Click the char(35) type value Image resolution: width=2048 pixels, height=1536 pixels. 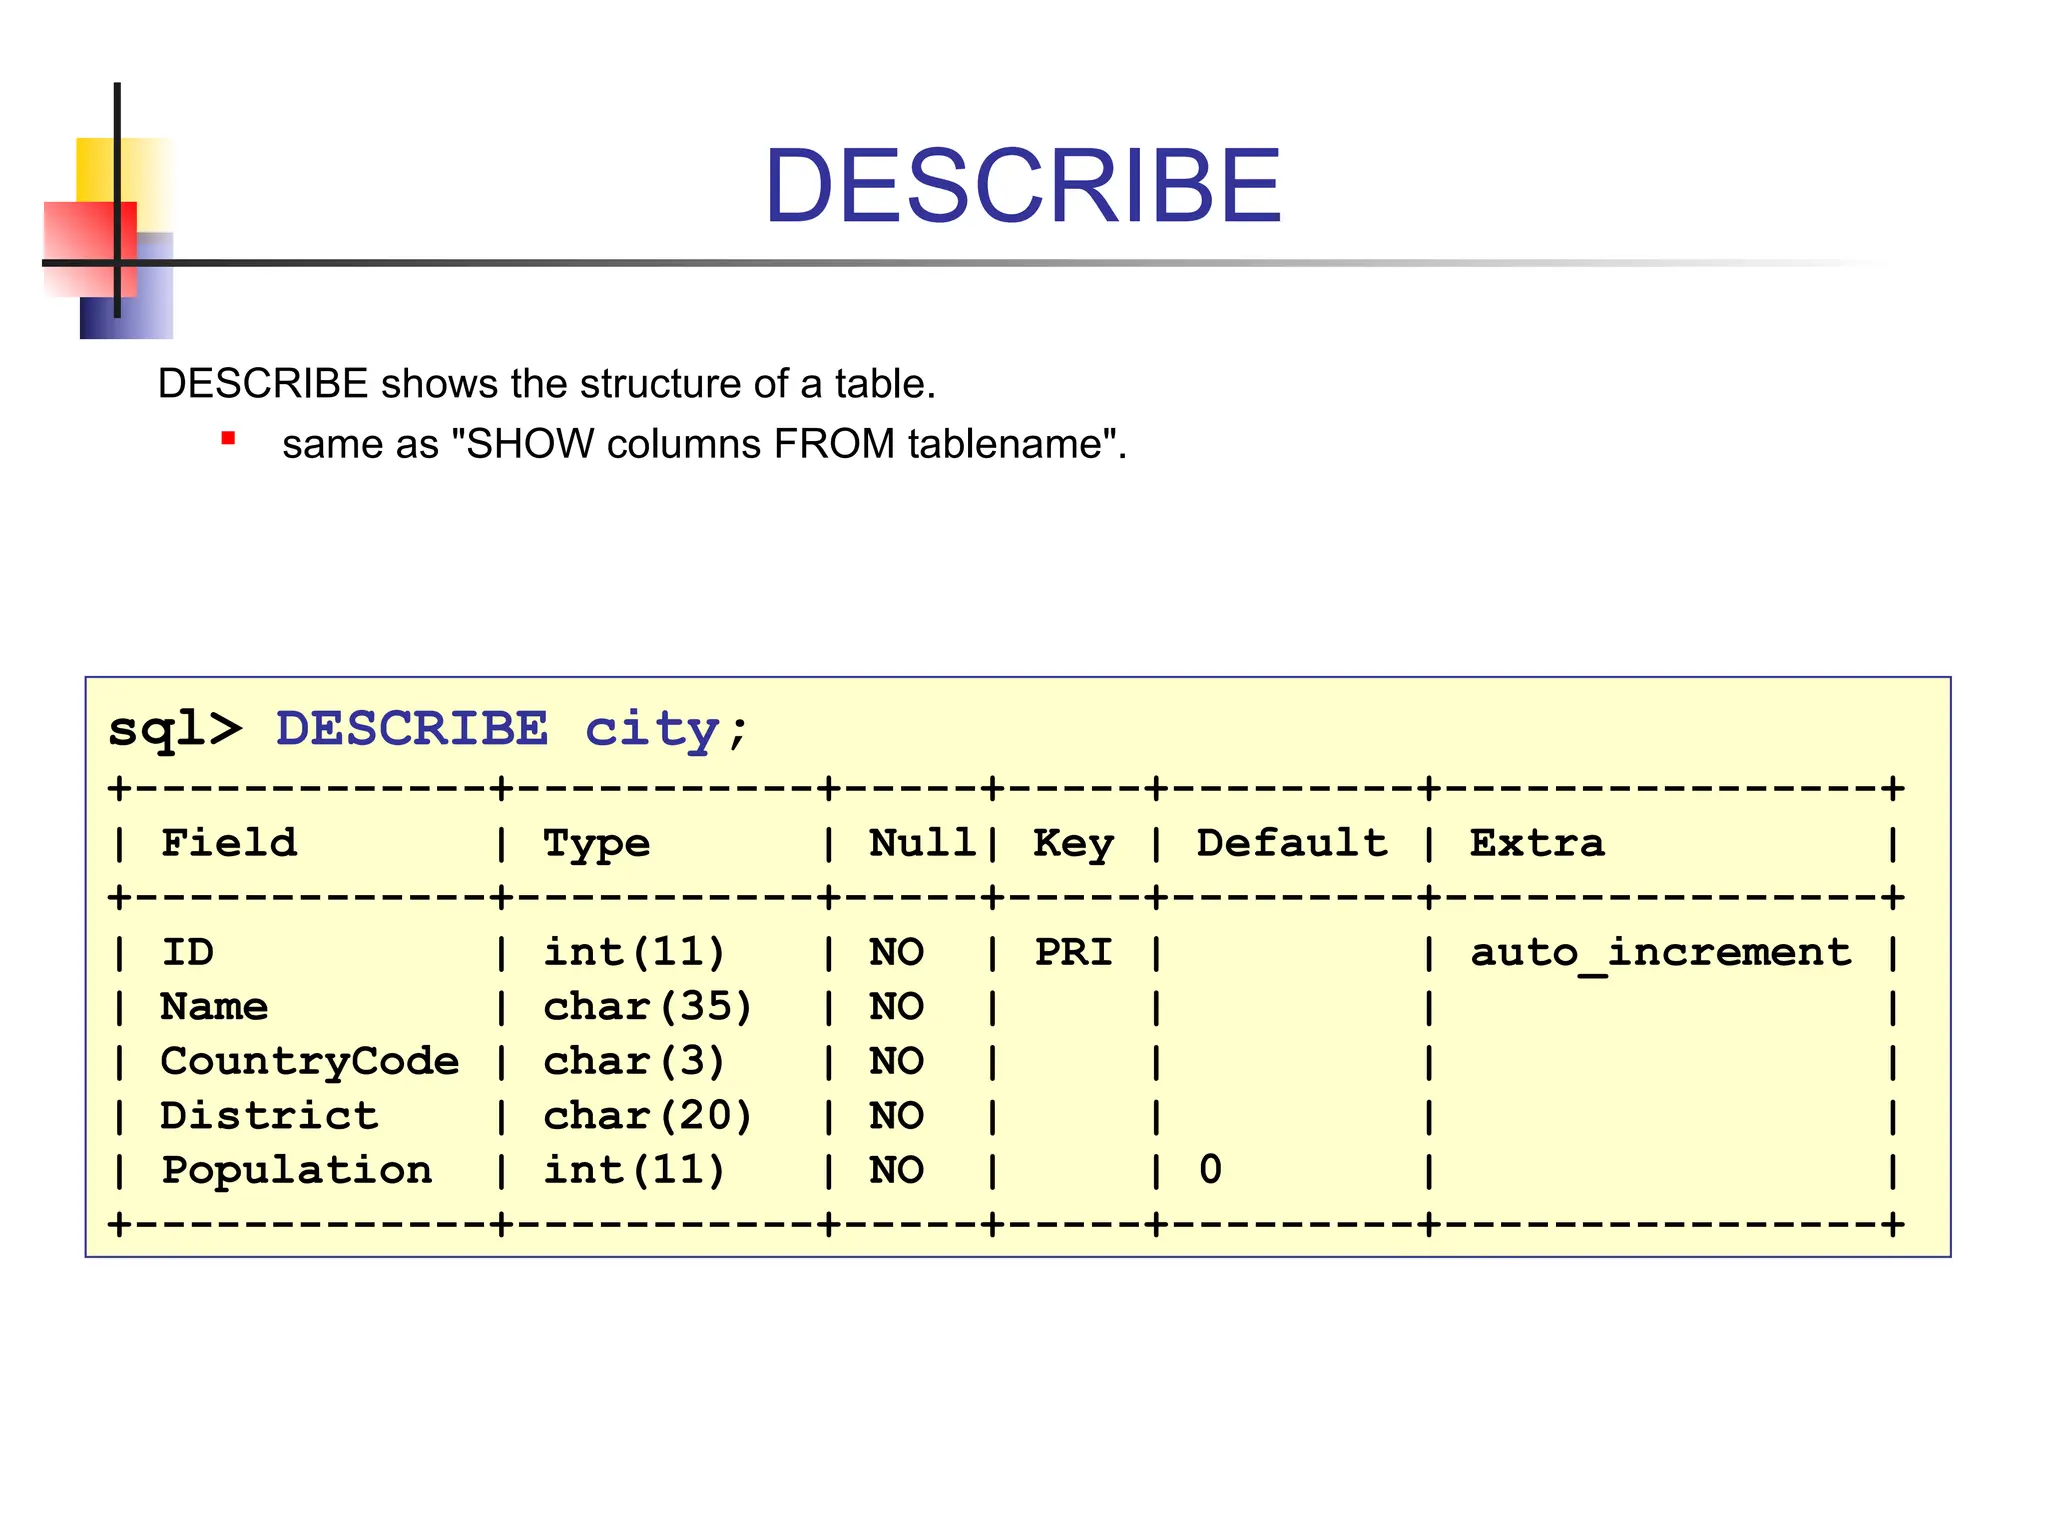click(x=647, y=1007)
